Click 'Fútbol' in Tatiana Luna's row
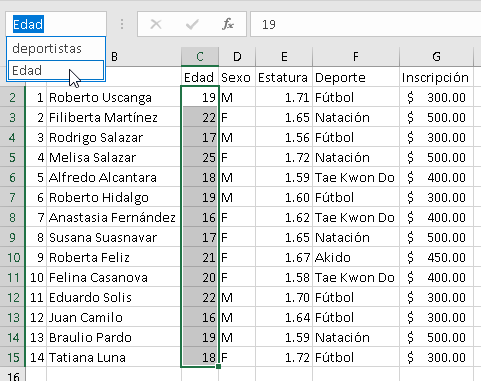 [356, 357]
